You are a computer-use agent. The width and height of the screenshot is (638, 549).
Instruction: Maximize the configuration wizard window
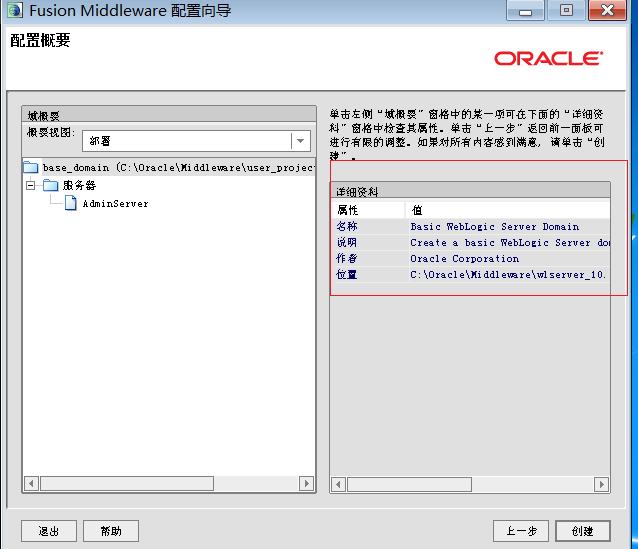click(x=566, y=11)
